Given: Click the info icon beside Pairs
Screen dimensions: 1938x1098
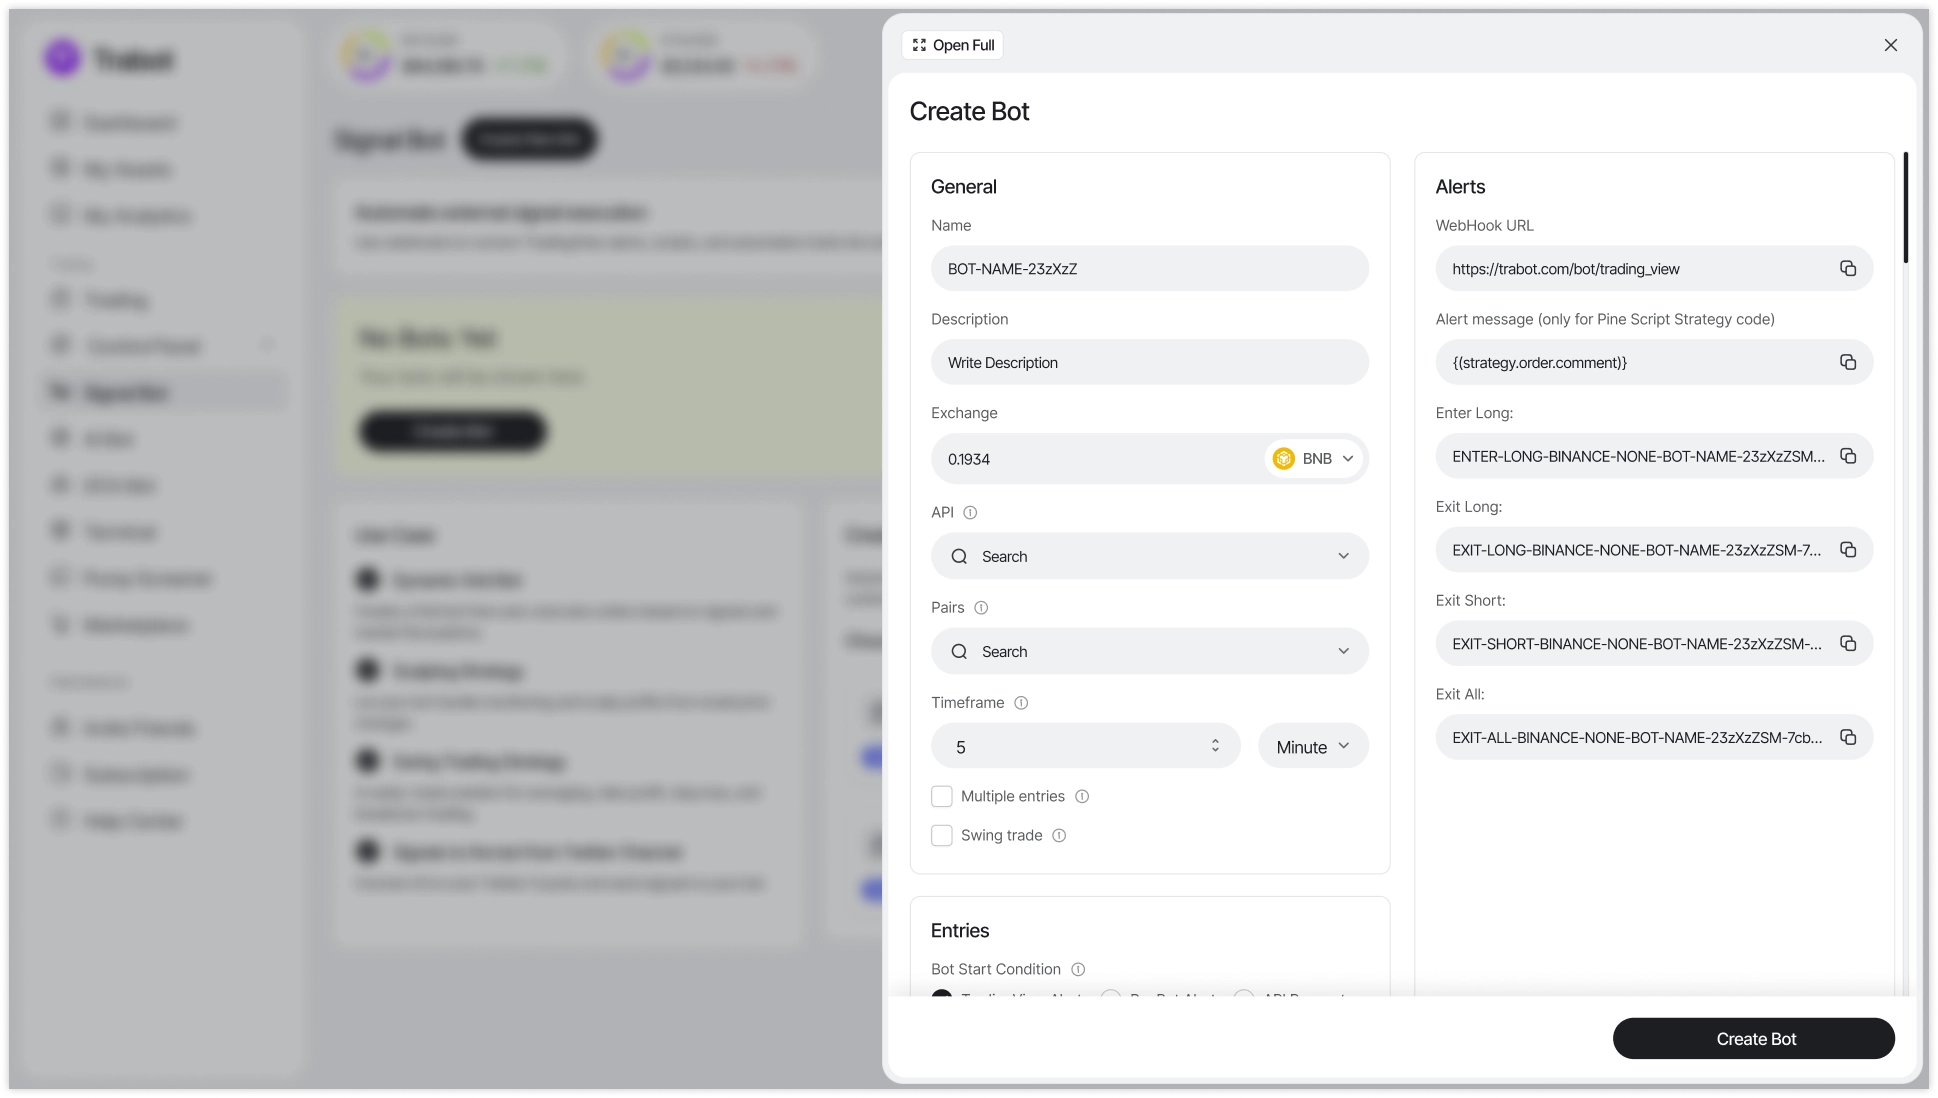Looking at the screenshot, I should 981,608.
